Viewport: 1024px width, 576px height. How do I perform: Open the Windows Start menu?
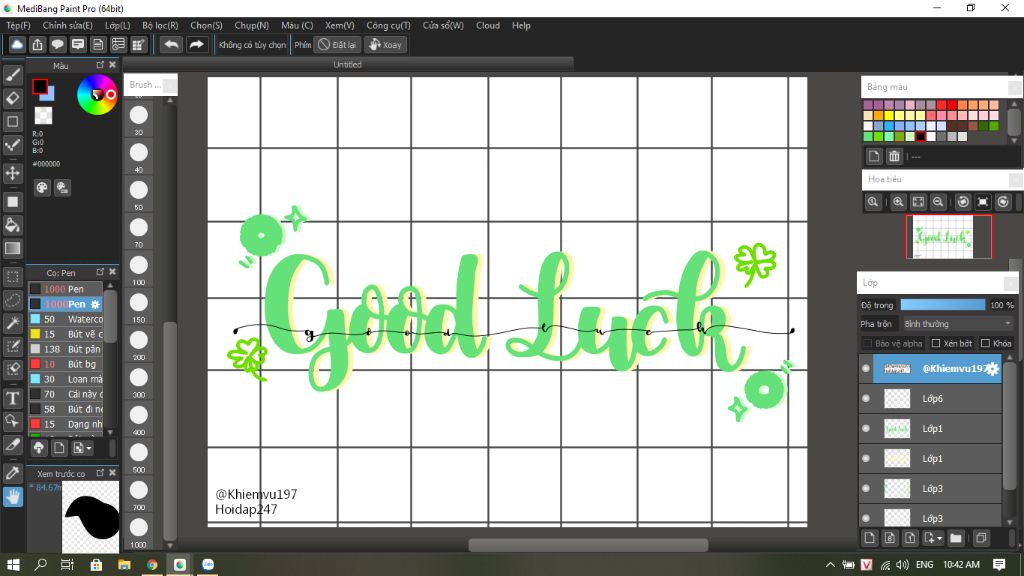(x=12, y=565)
